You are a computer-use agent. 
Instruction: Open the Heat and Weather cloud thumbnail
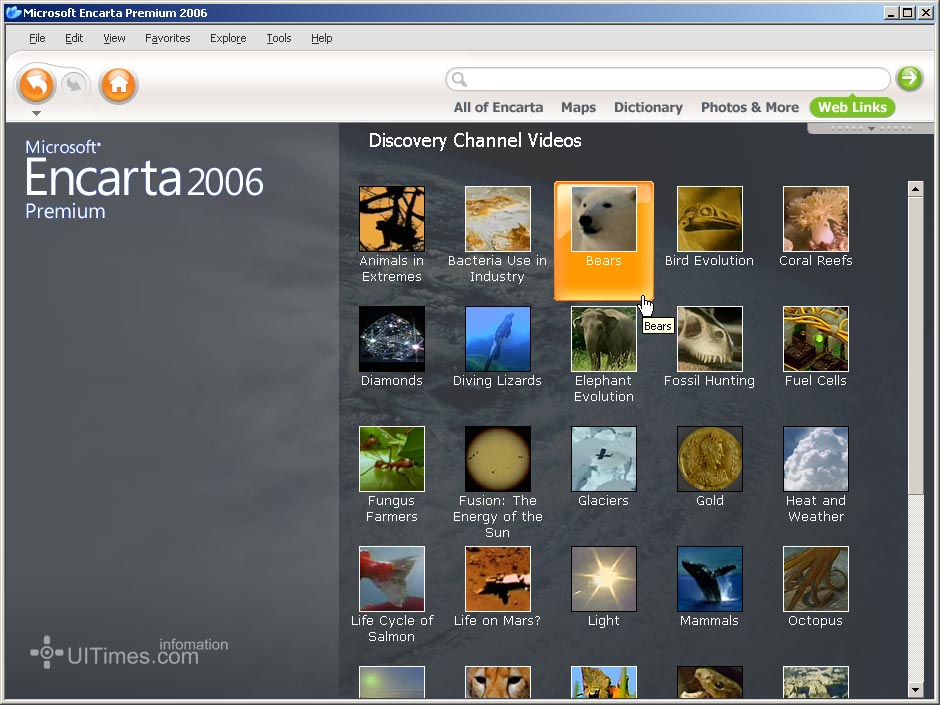point(816,459)
